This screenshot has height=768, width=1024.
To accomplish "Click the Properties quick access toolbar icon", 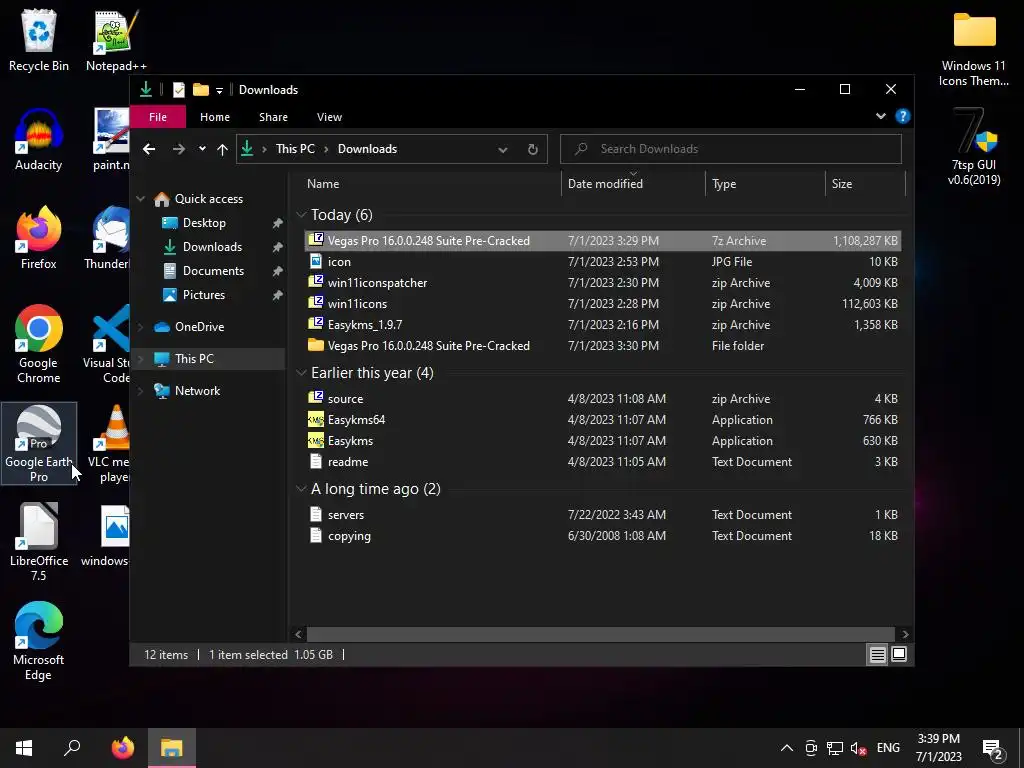I will 178,89.
